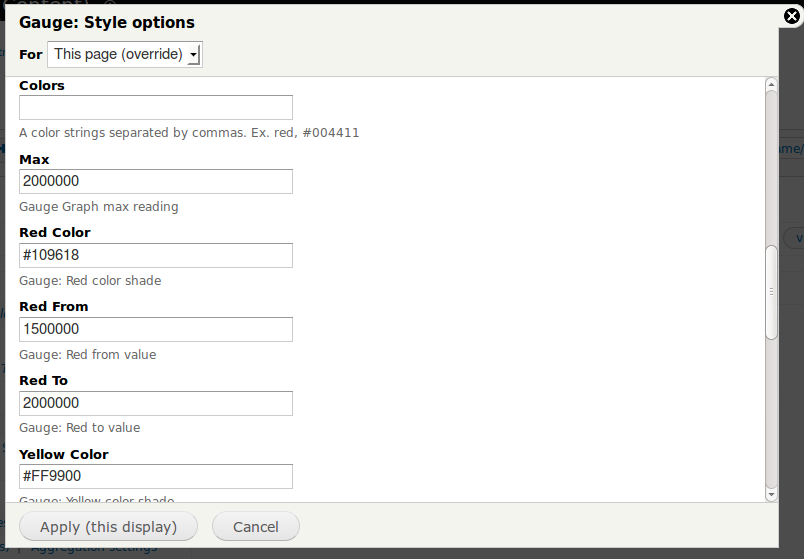Focus the Red To value field

click(x=156, y=403)
